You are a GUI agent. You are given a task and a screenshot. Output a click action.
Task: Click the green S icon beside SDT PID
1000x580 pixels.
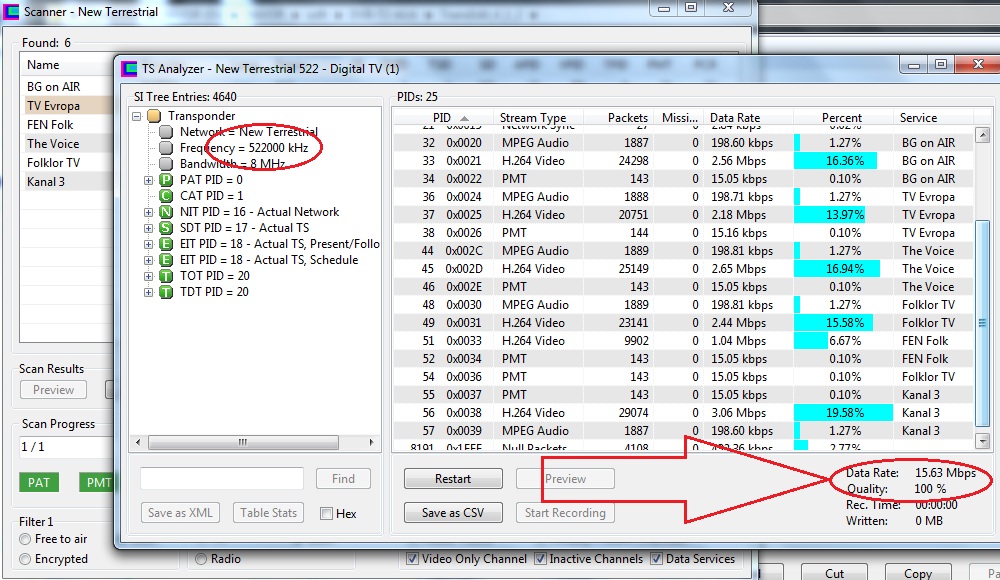click(166, 228)
